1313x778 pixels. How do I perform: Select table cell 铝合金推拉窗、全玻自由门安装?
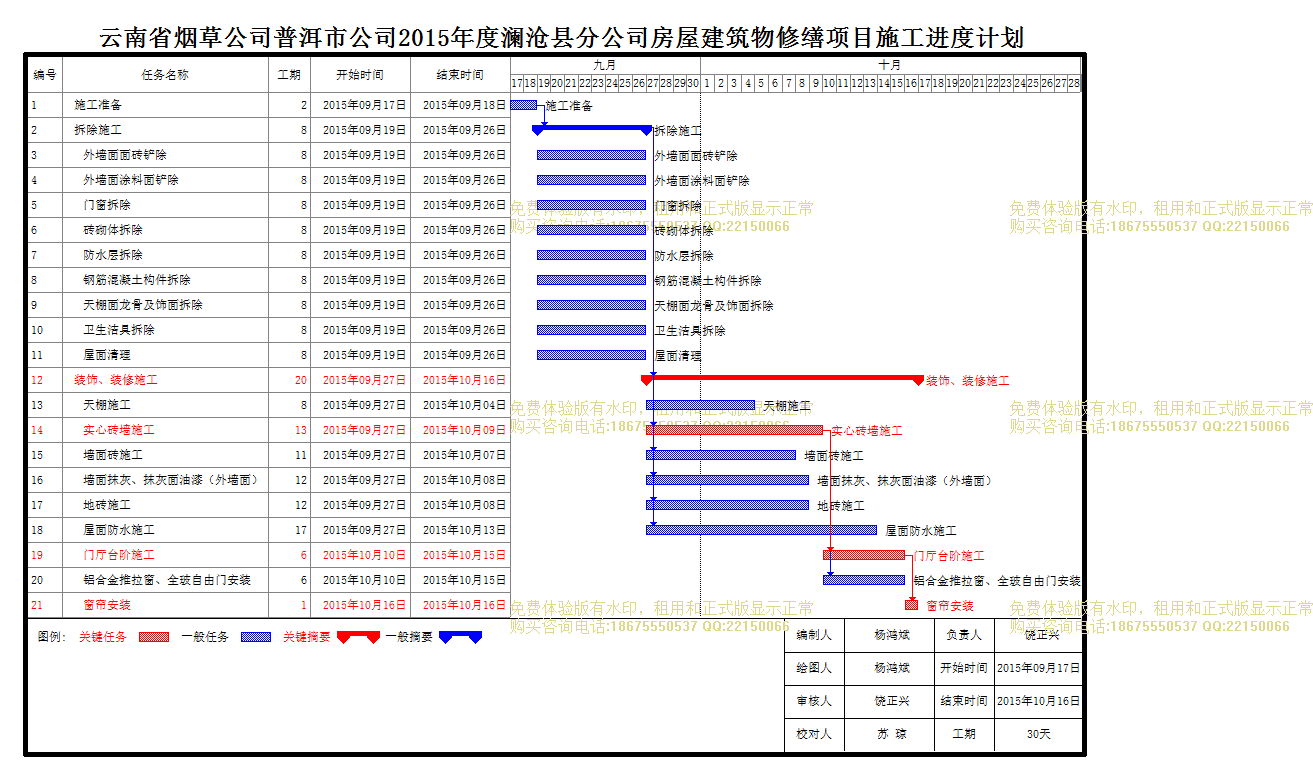tap(167, 580)
